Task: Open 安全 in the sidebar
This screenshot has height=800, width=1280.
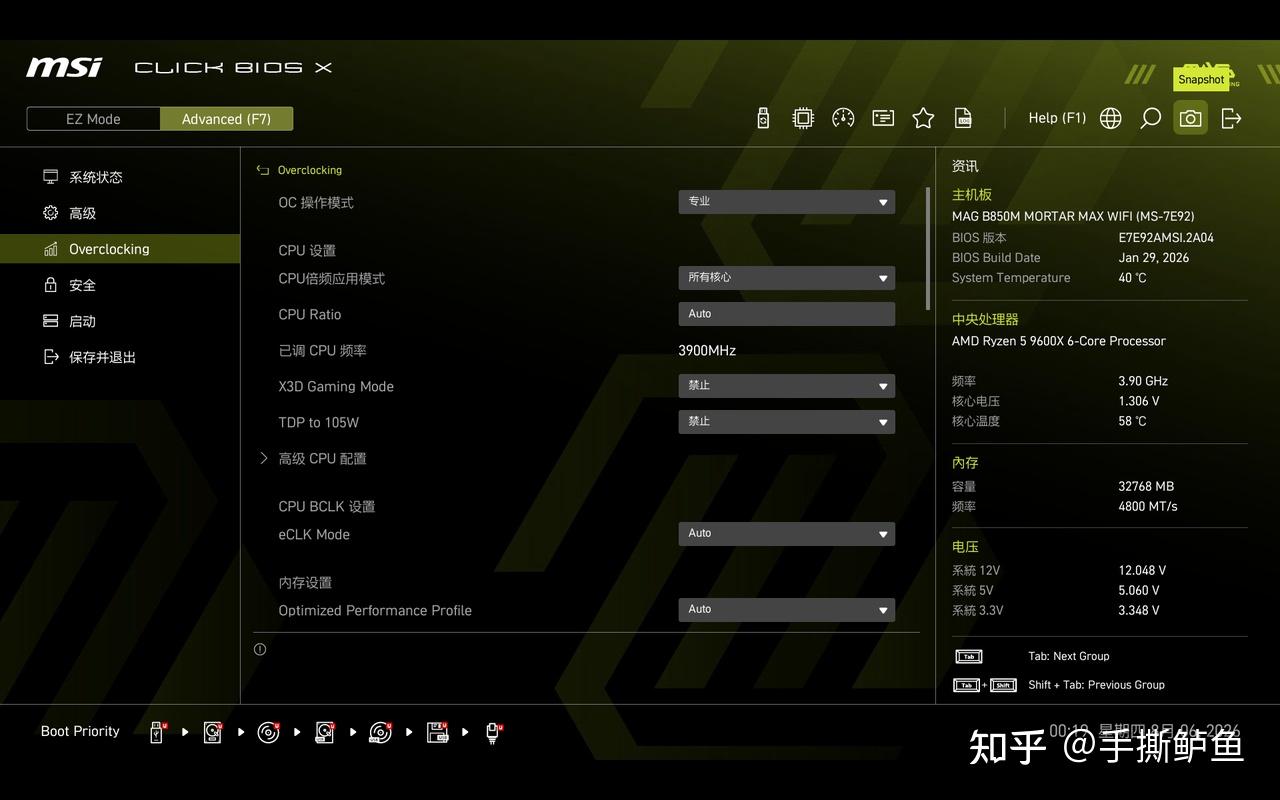Action: [x=120, y=285]
